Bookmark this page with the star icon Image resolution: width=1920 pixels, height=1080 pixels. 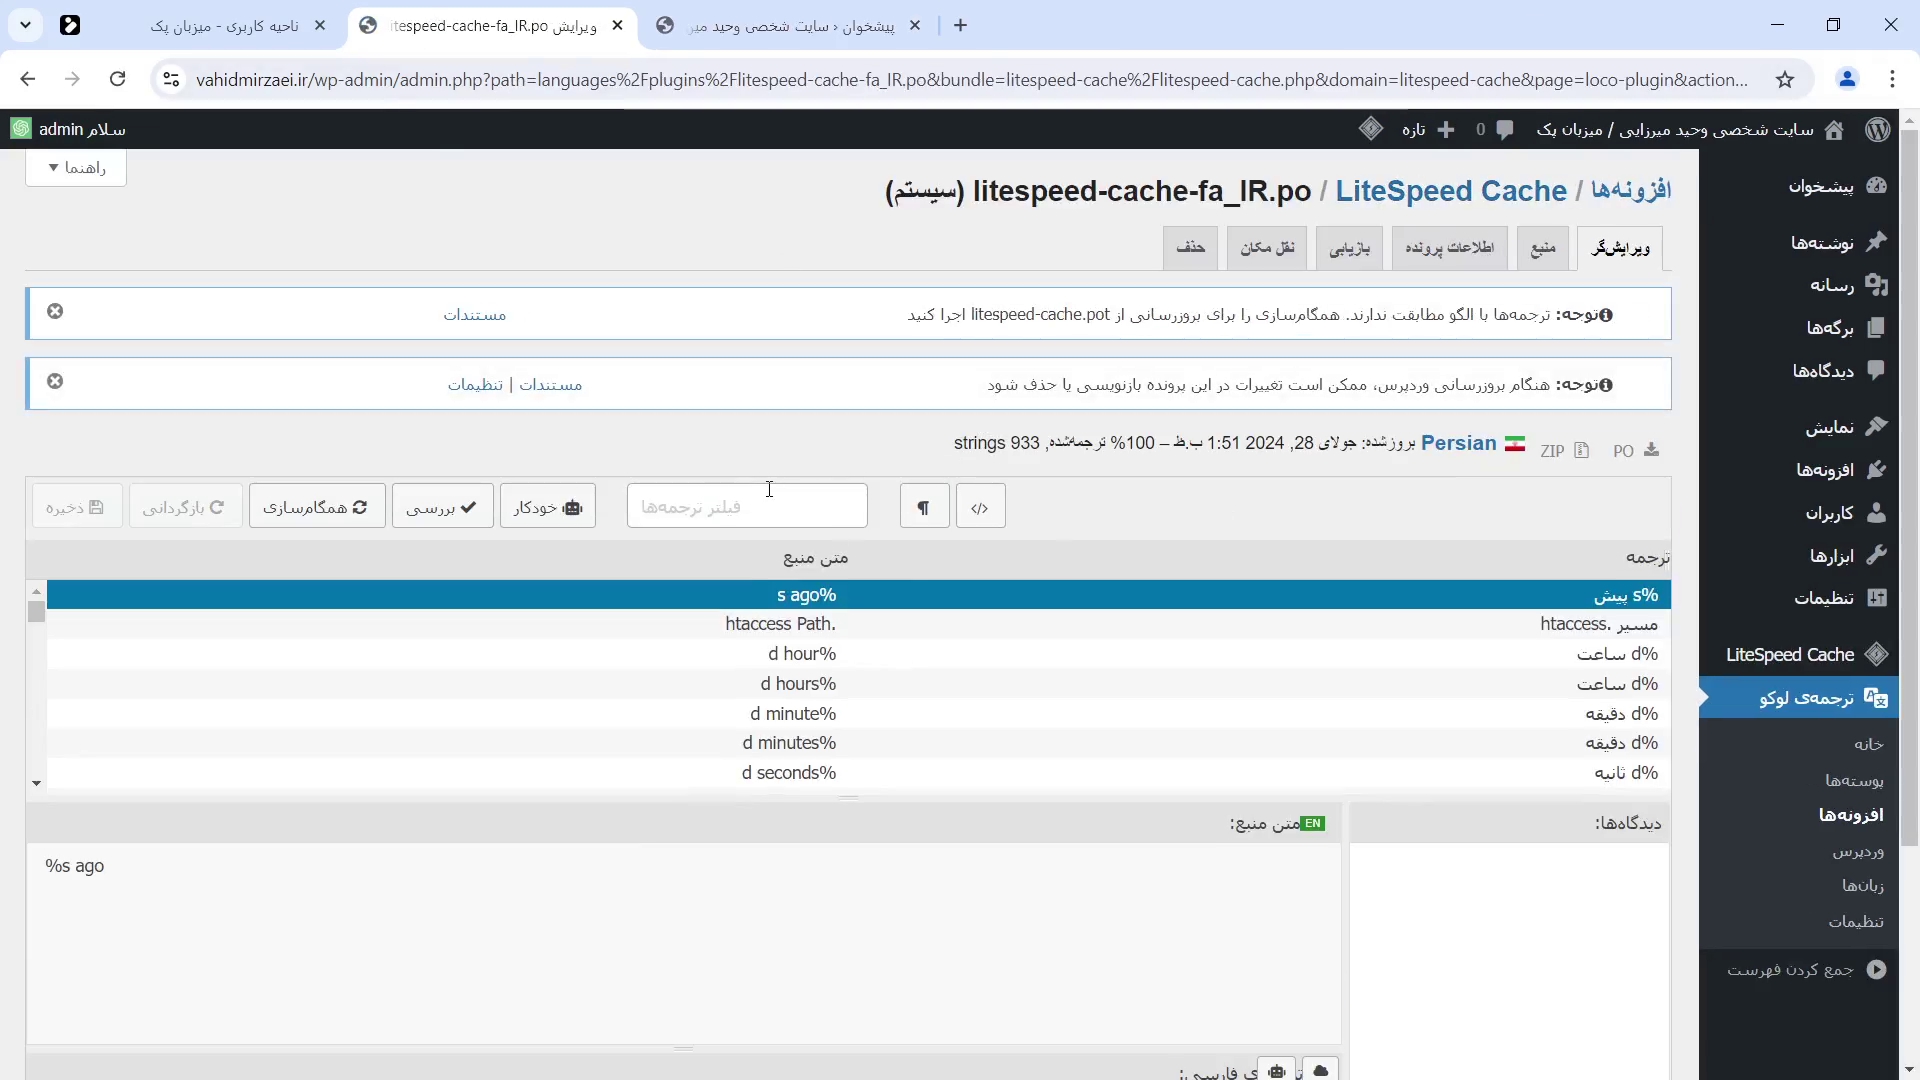[x=1785, y=80]
